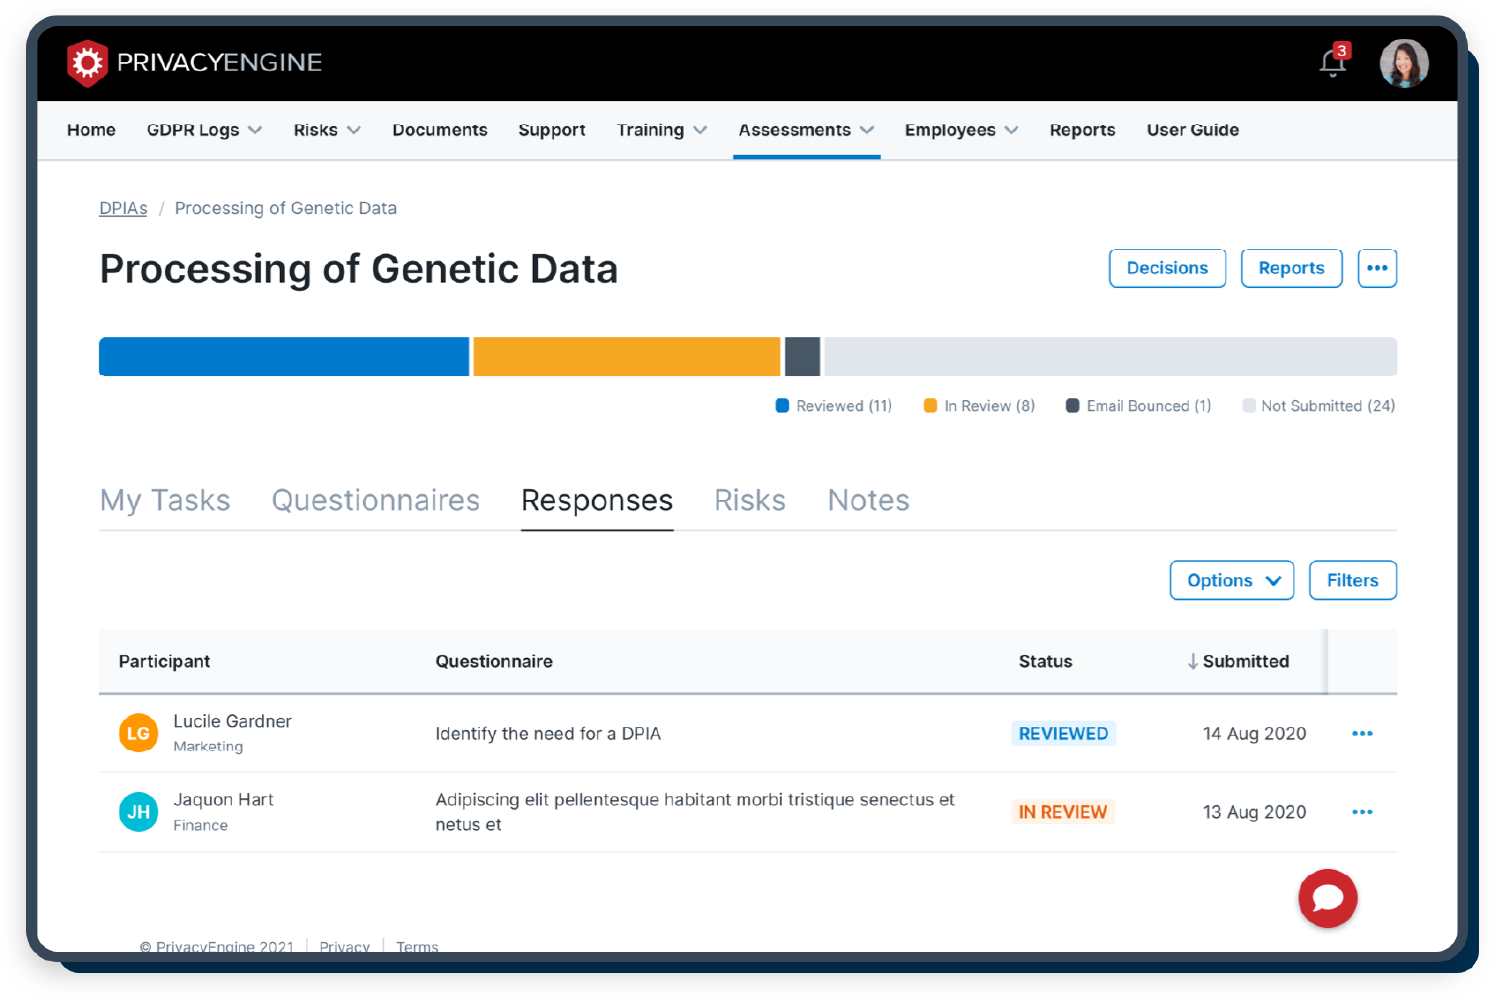Click the PrivacyEngine gear logo
Viewport: 1495px width, 1000px height.
pos(87,62)
